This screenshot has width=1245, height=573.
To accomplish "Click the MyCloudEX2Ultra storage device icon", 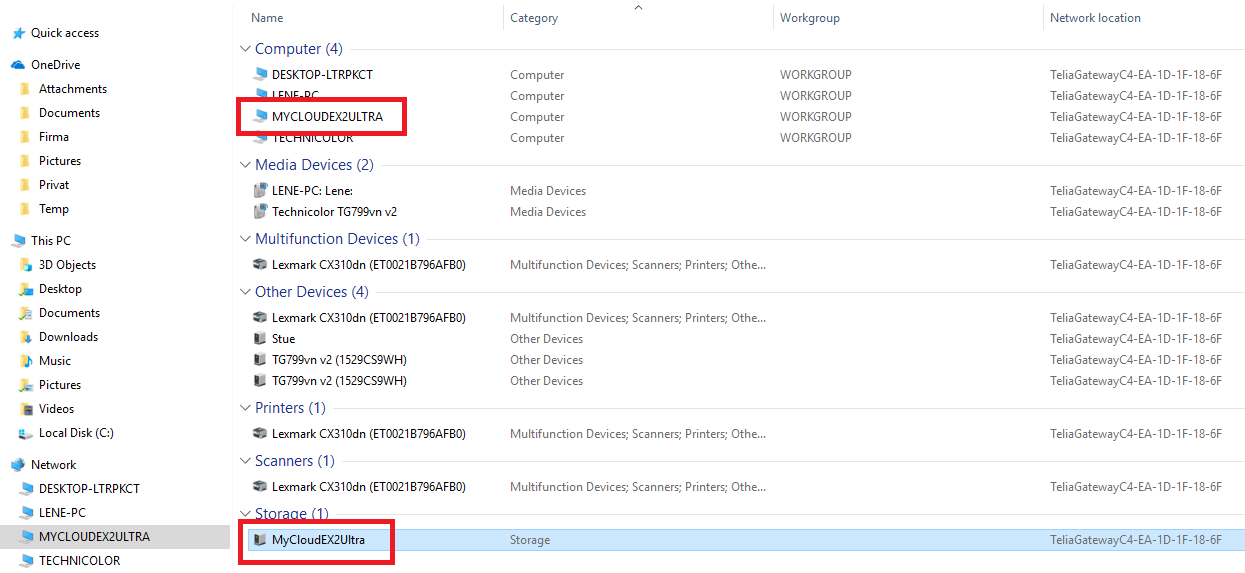I will coord(261,540).
